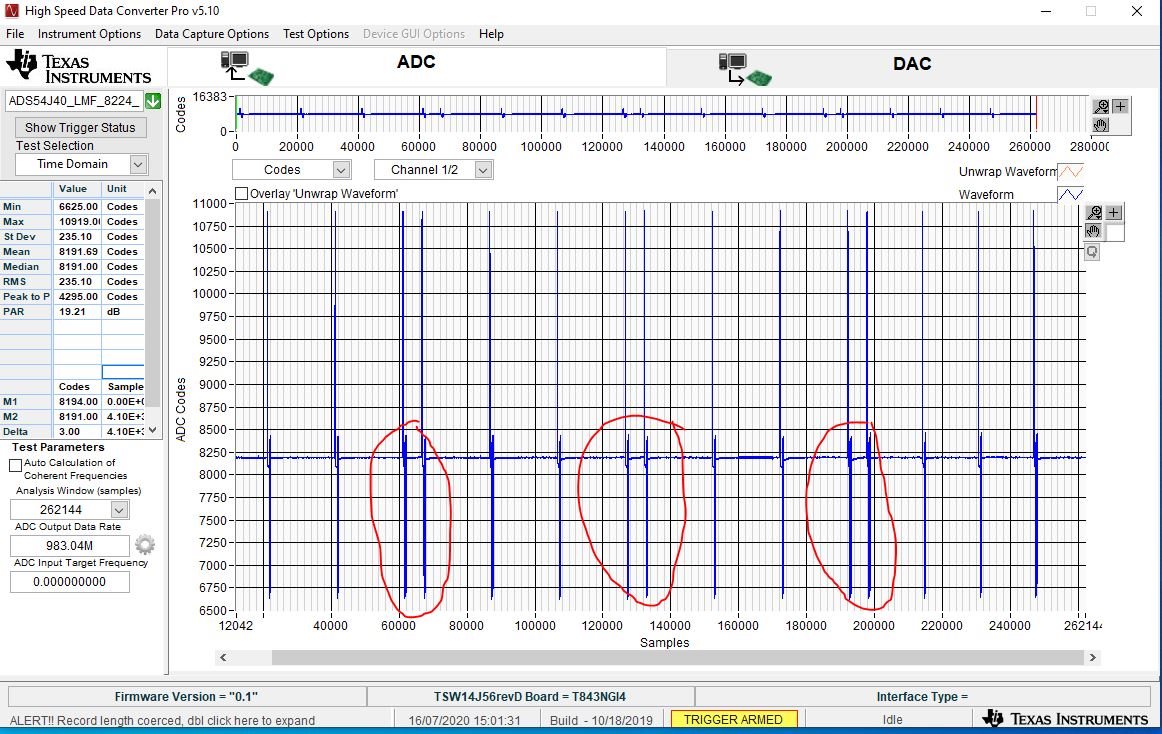Click the Record length coerced alert message
Screen dimensions: 1162x734
pos(162,720)
